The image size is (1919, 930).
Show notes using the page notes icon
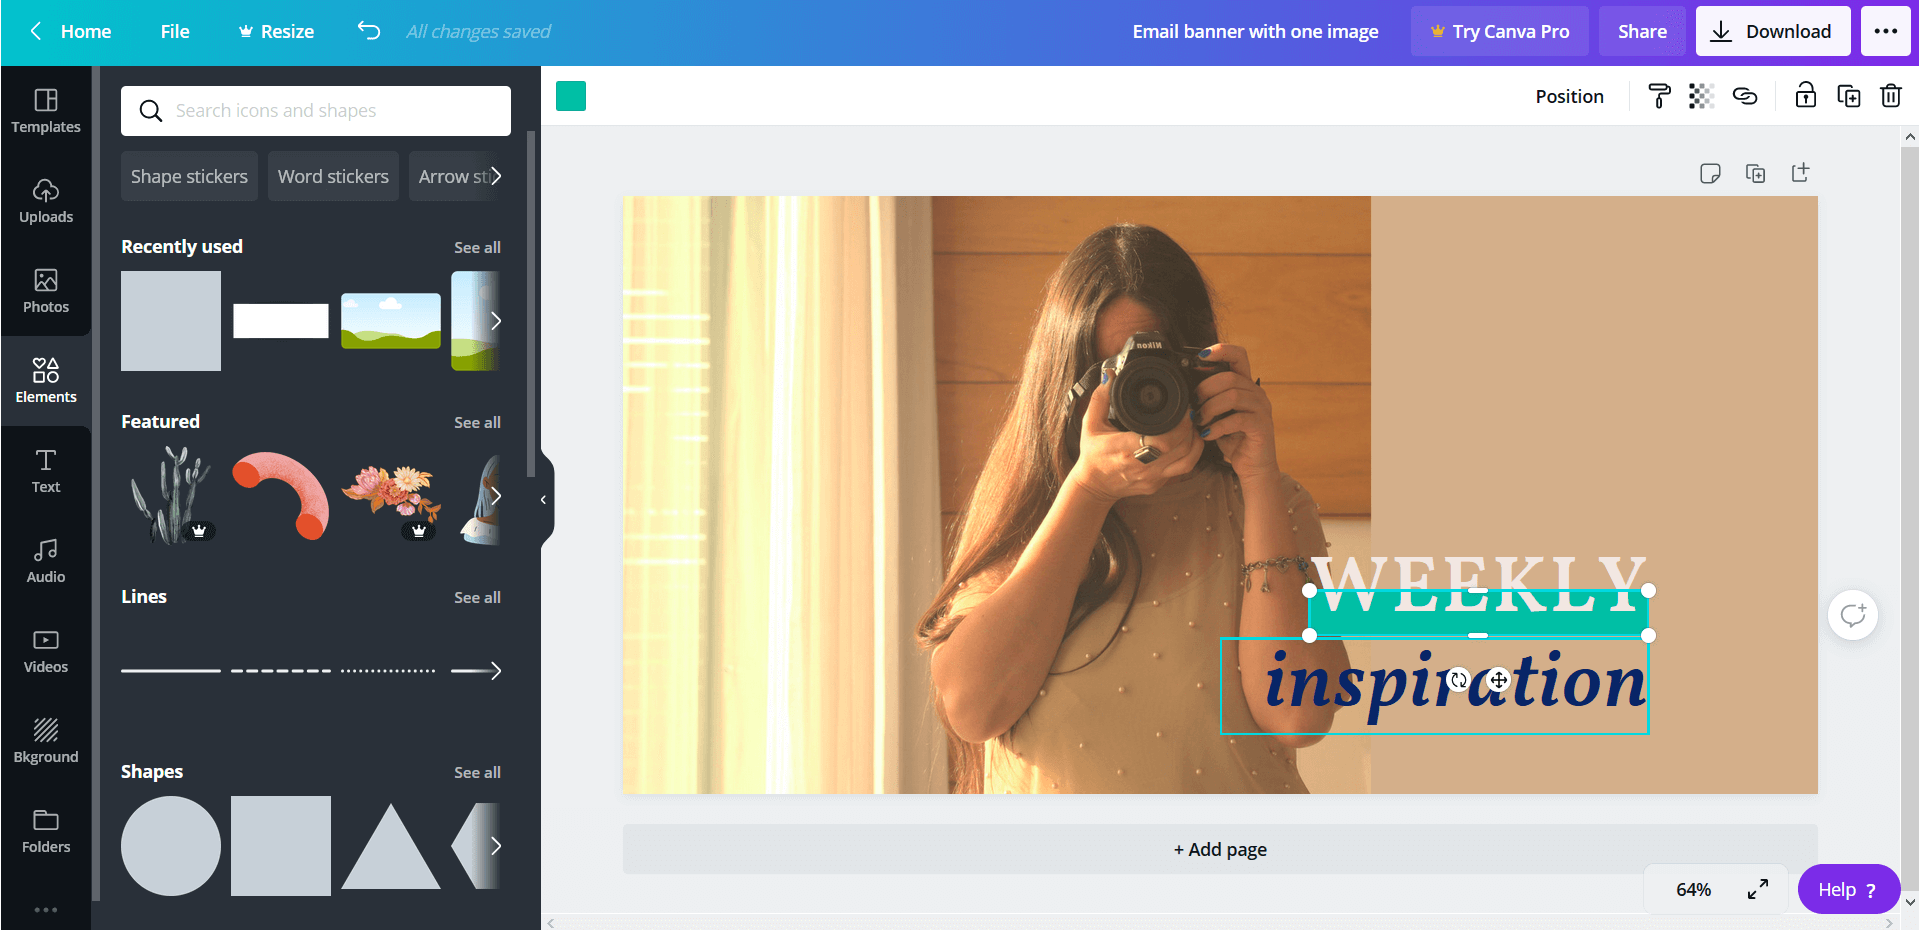point(1710,172)
